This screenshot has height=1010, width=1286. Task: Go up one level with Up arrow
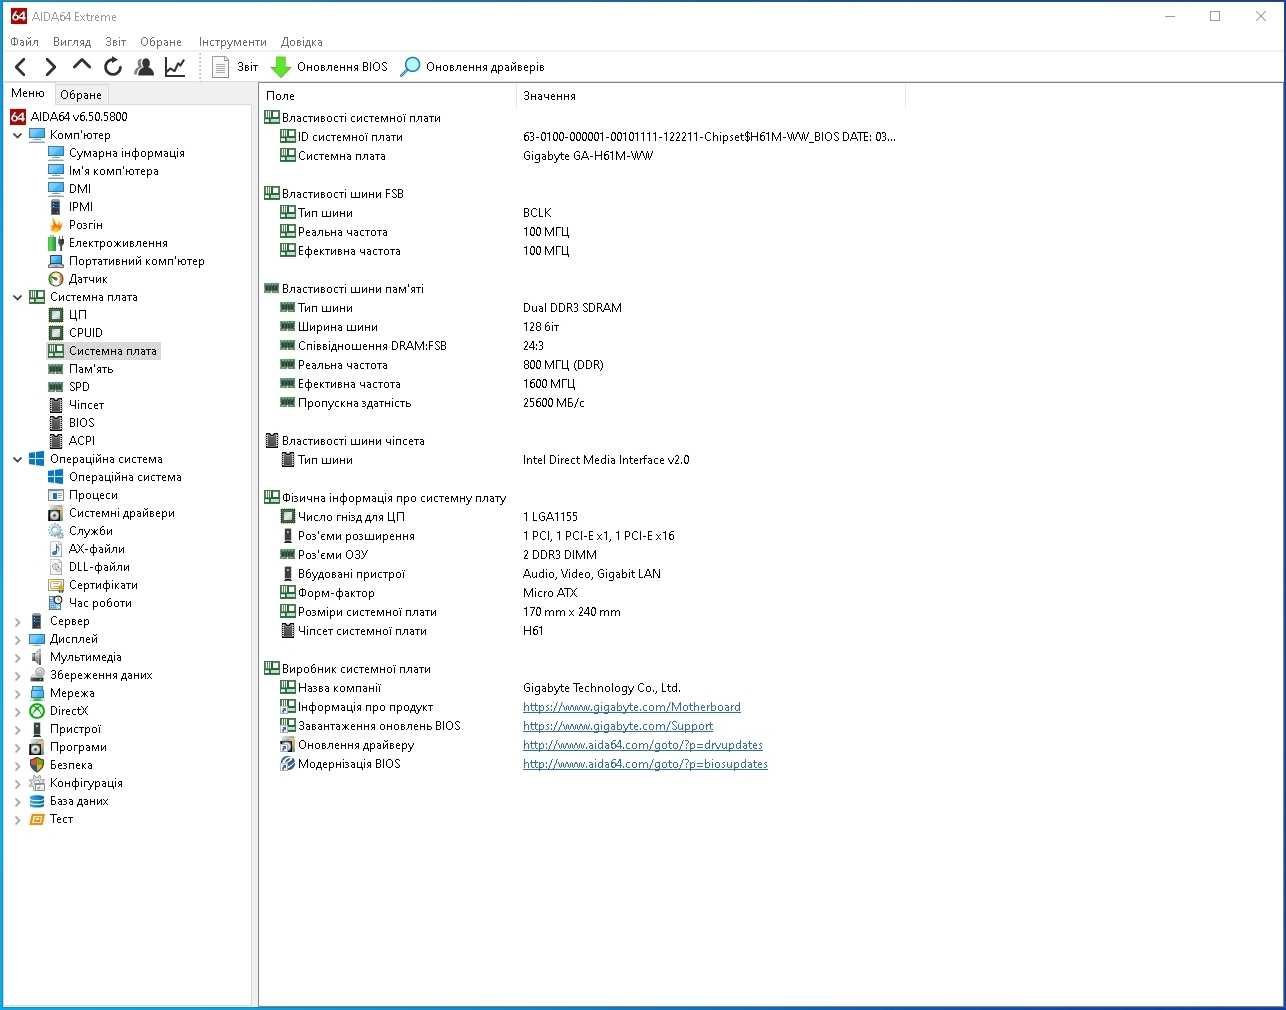(x=82, y=66)
